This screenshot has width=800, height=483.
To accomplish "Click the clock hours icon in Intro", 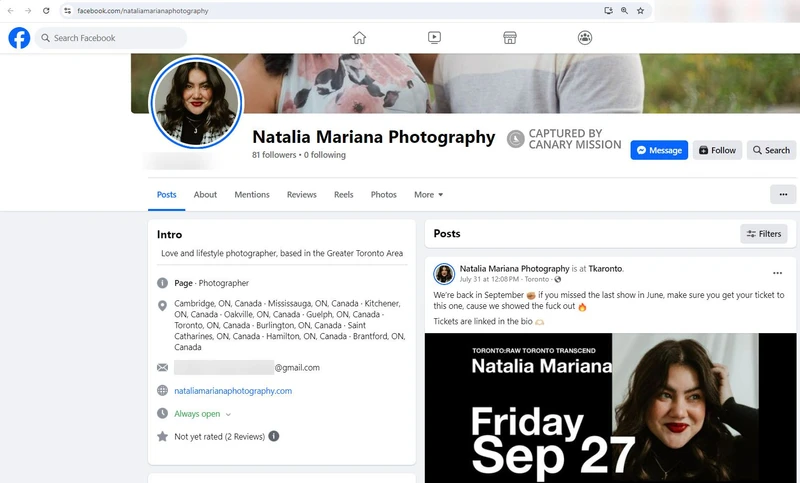I will click(x=162, y=413).
